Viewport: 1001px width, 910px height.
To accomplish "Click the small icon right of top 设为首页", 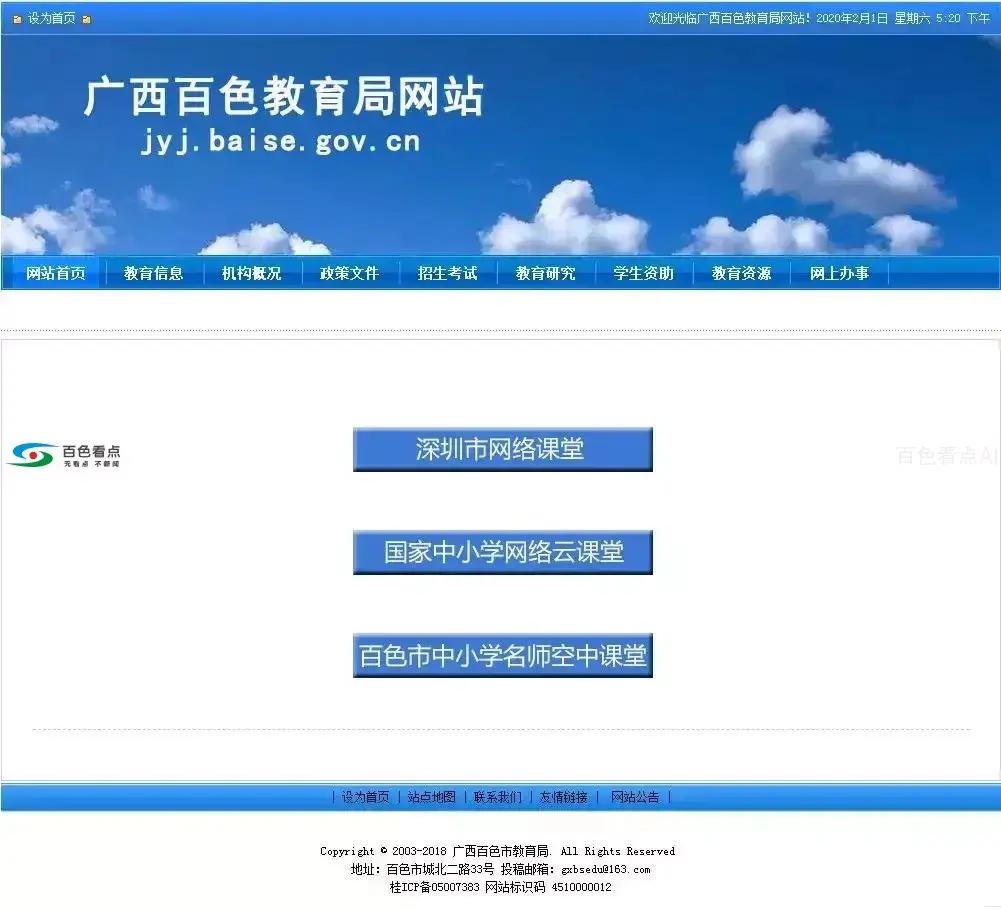I will (x=87, y=19).
